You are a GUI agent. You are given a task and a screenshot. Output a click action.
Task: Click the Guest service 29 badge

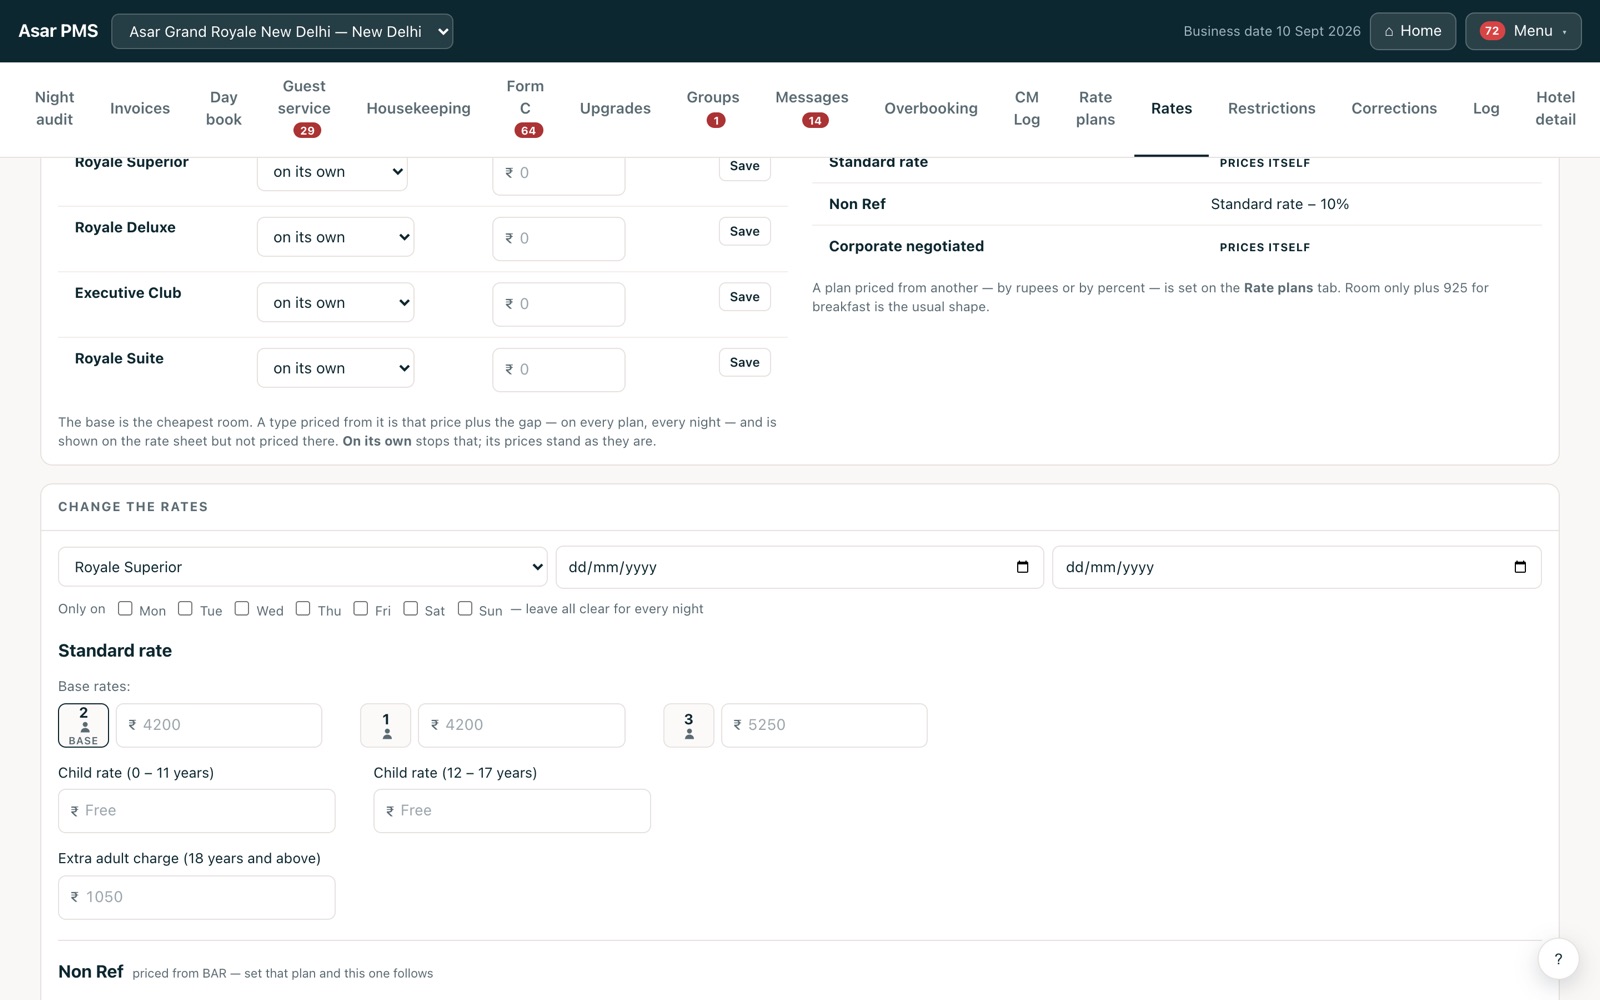[307, 130]
